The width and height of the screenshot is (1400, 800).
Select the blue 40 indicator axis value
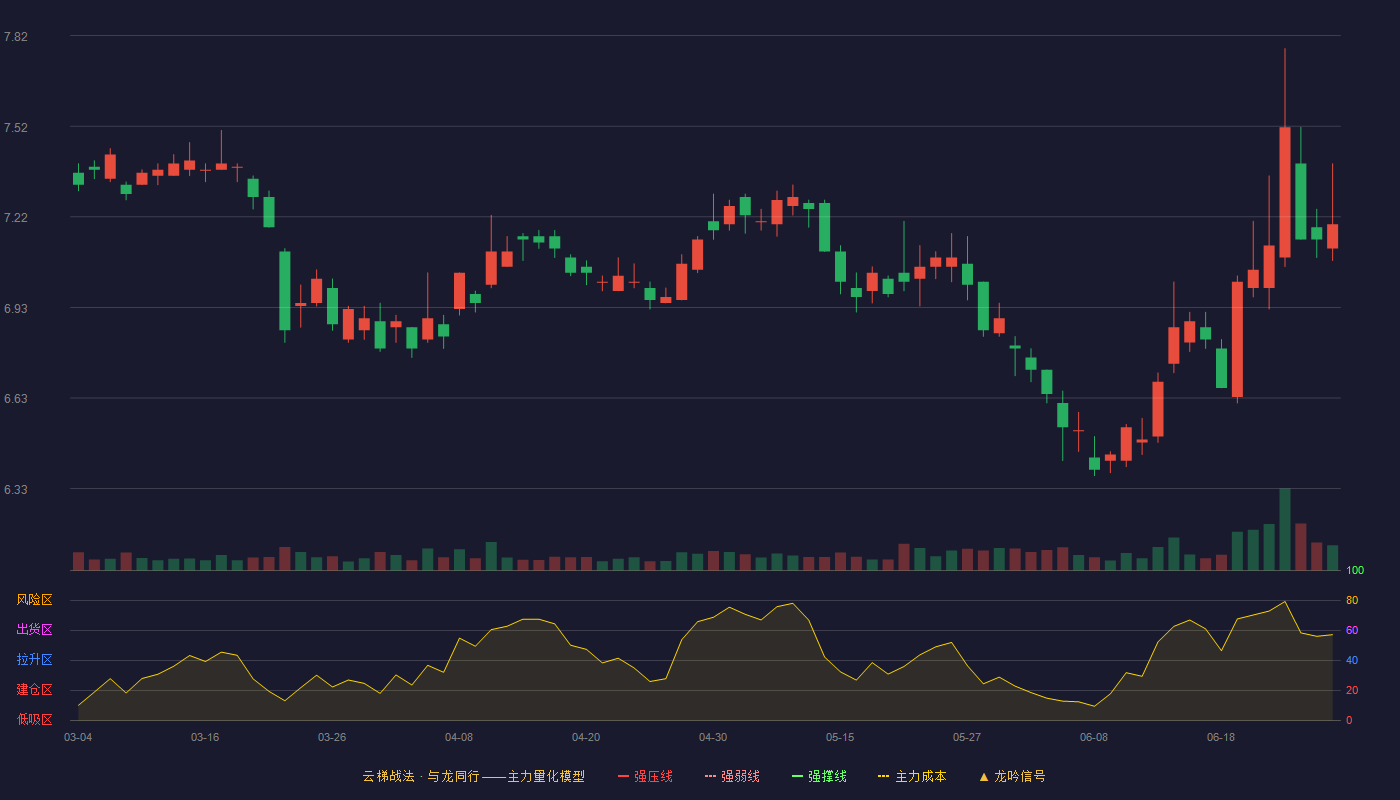tap(1352, 661)
